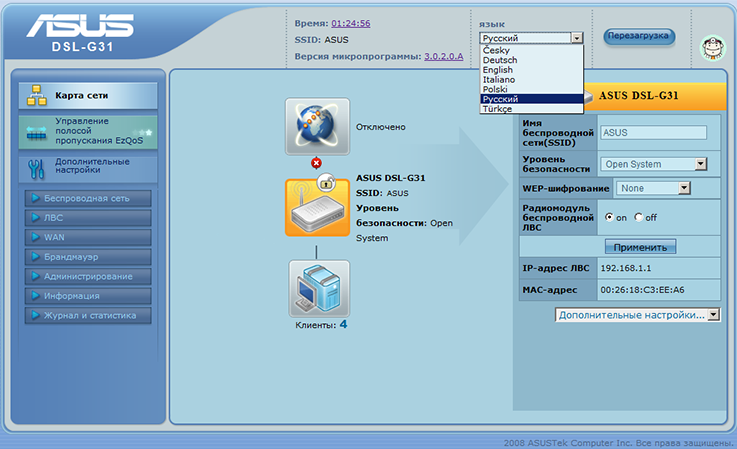The image size is (737, 449).
Task: Click the EzQoS bandwidth icon
Action: pyautogui.click(x=37, y=133)
